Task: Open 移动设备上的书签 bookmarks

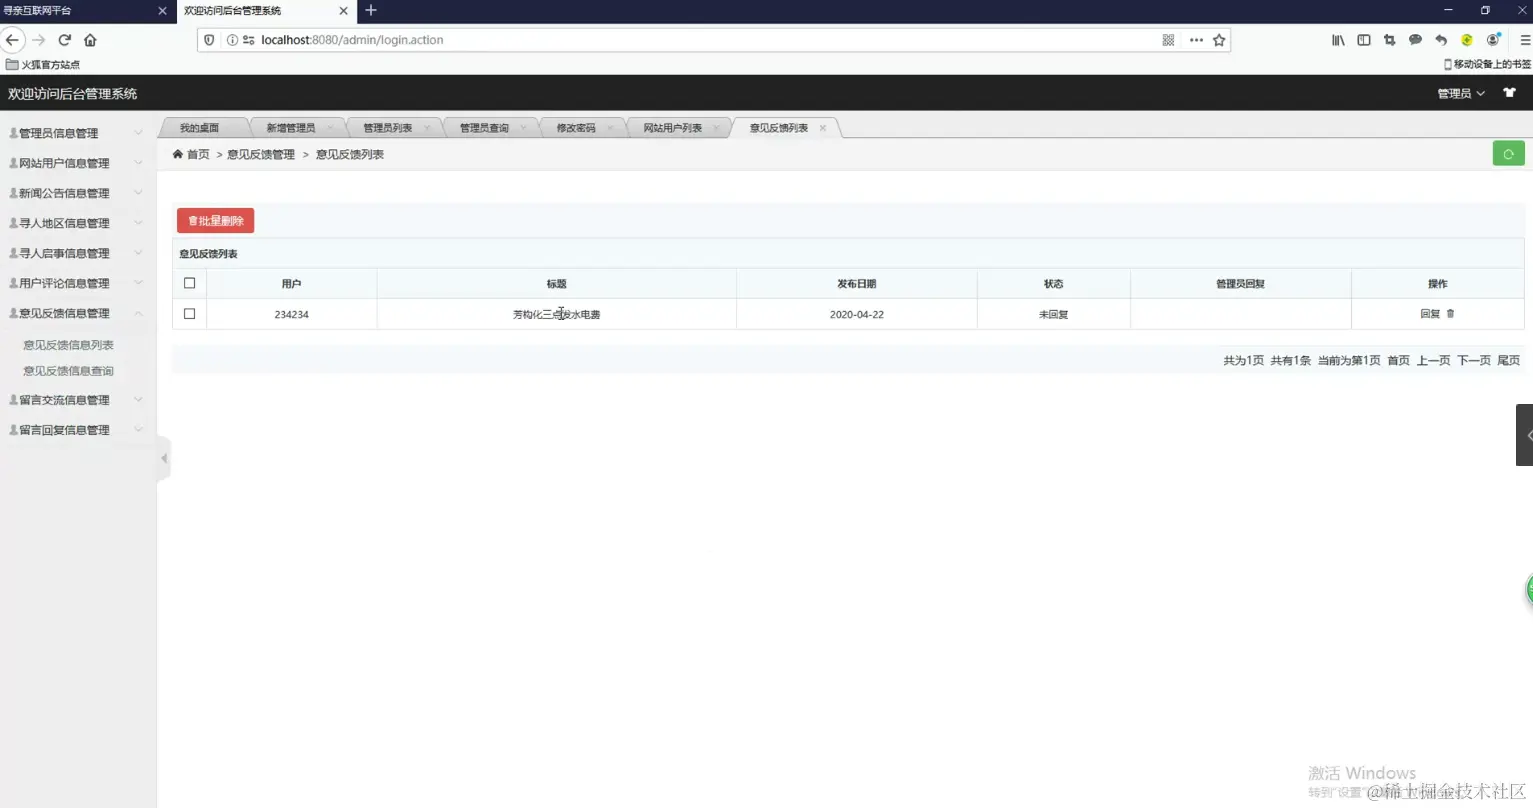Action: click(x=1487, y=64)
